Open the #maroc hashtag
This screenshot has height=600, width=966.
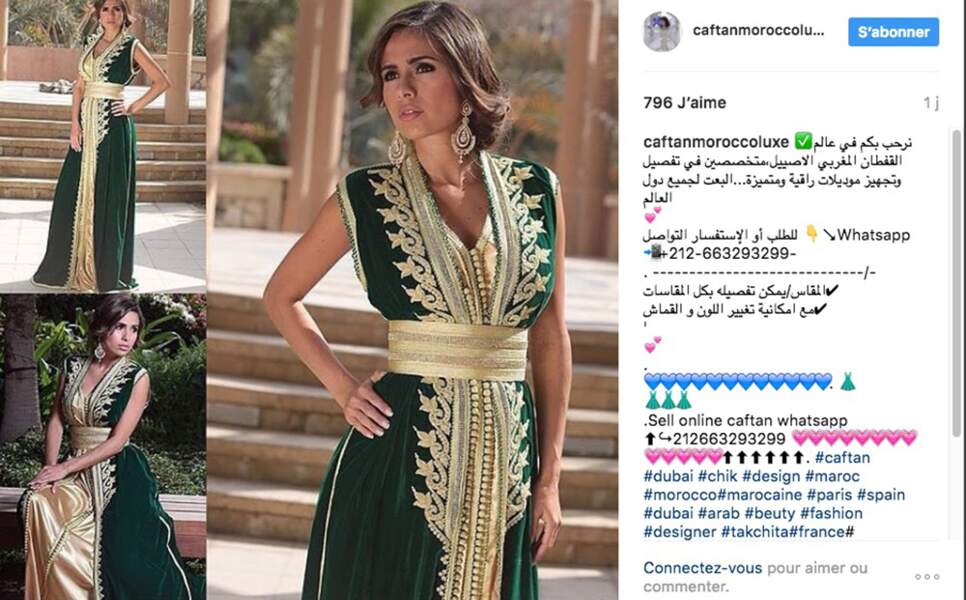[832, 476]
